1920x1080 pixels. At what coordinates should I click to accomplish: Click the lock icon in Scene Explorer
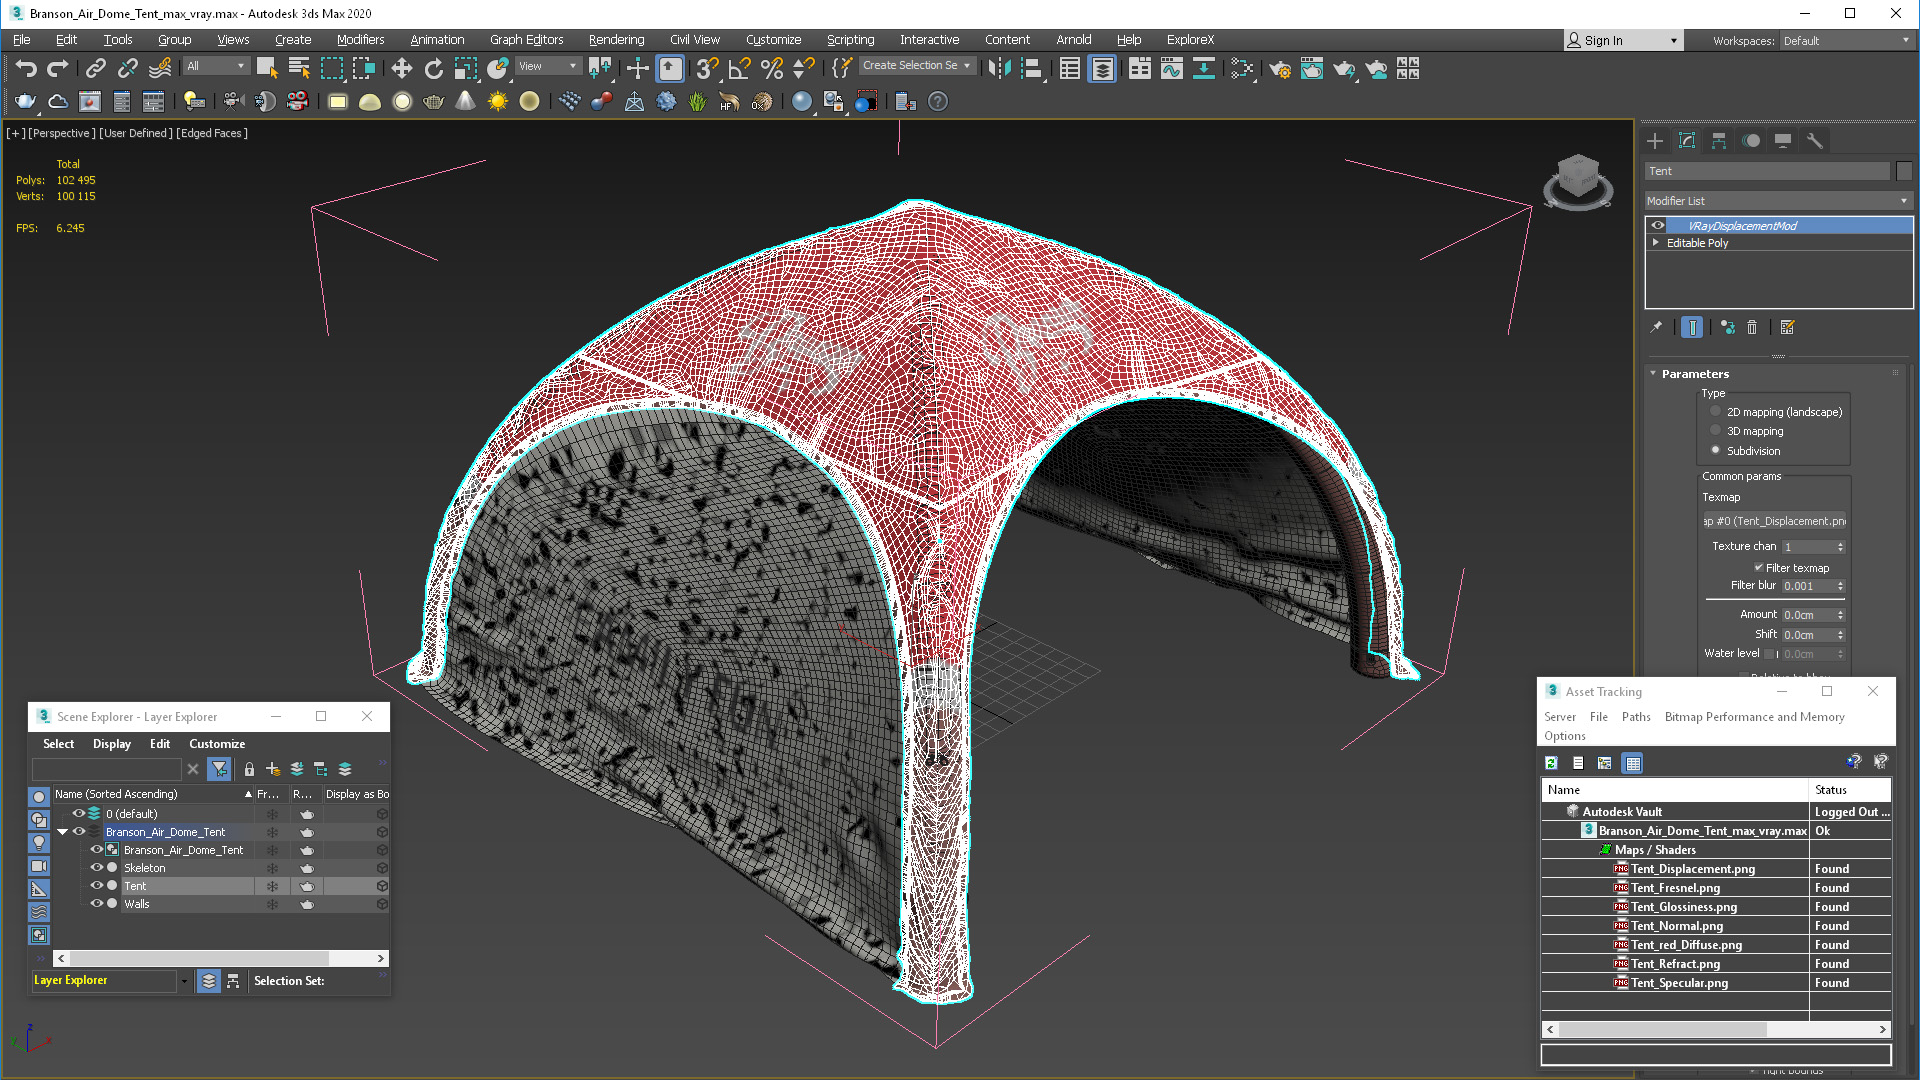249,769
